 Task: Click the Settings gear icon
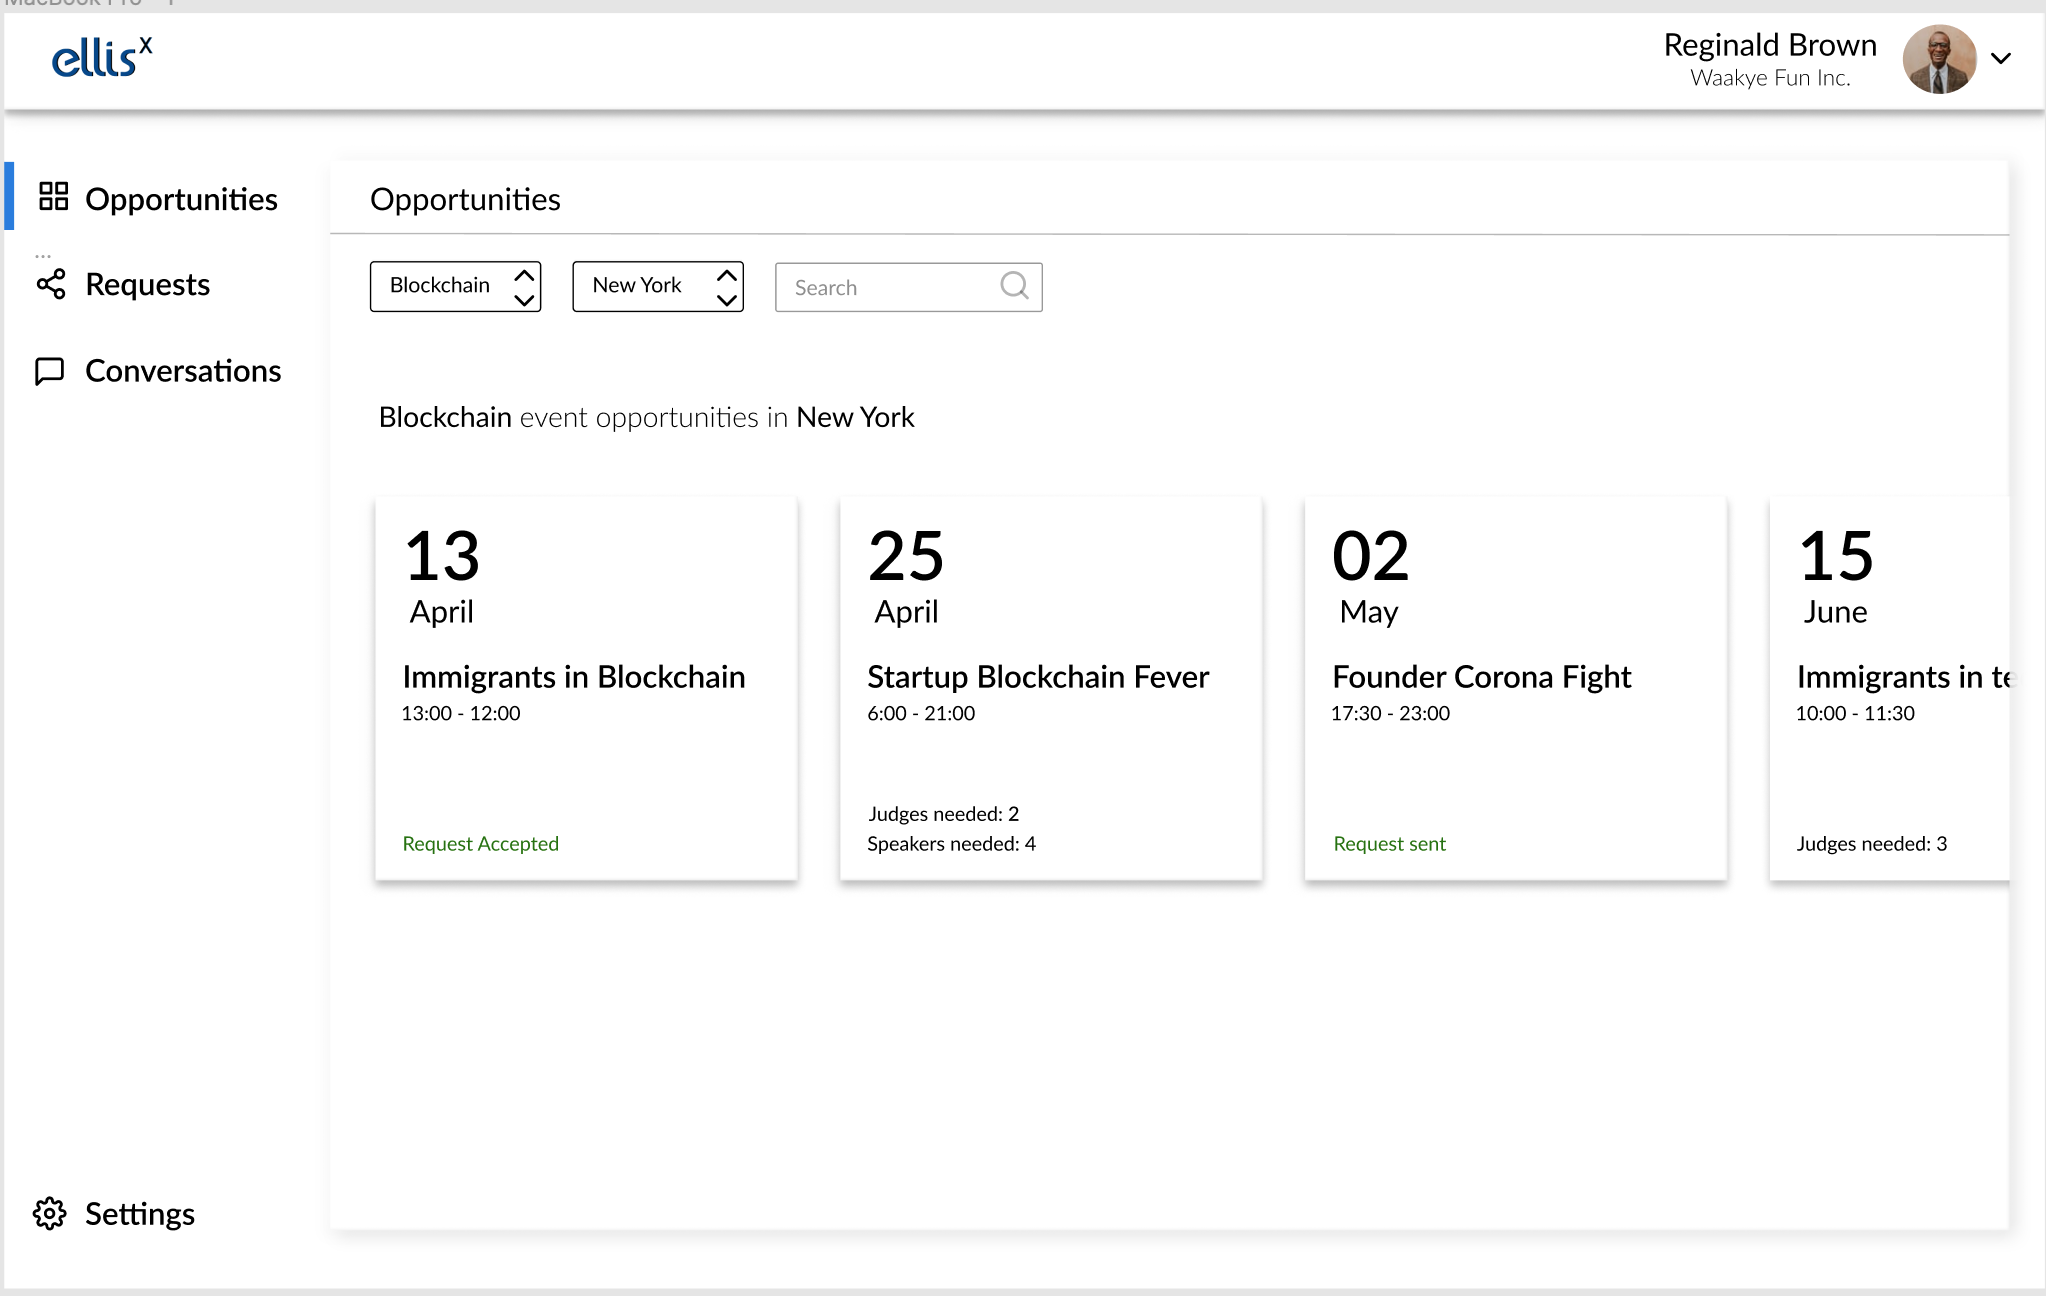pos(49,1213)
